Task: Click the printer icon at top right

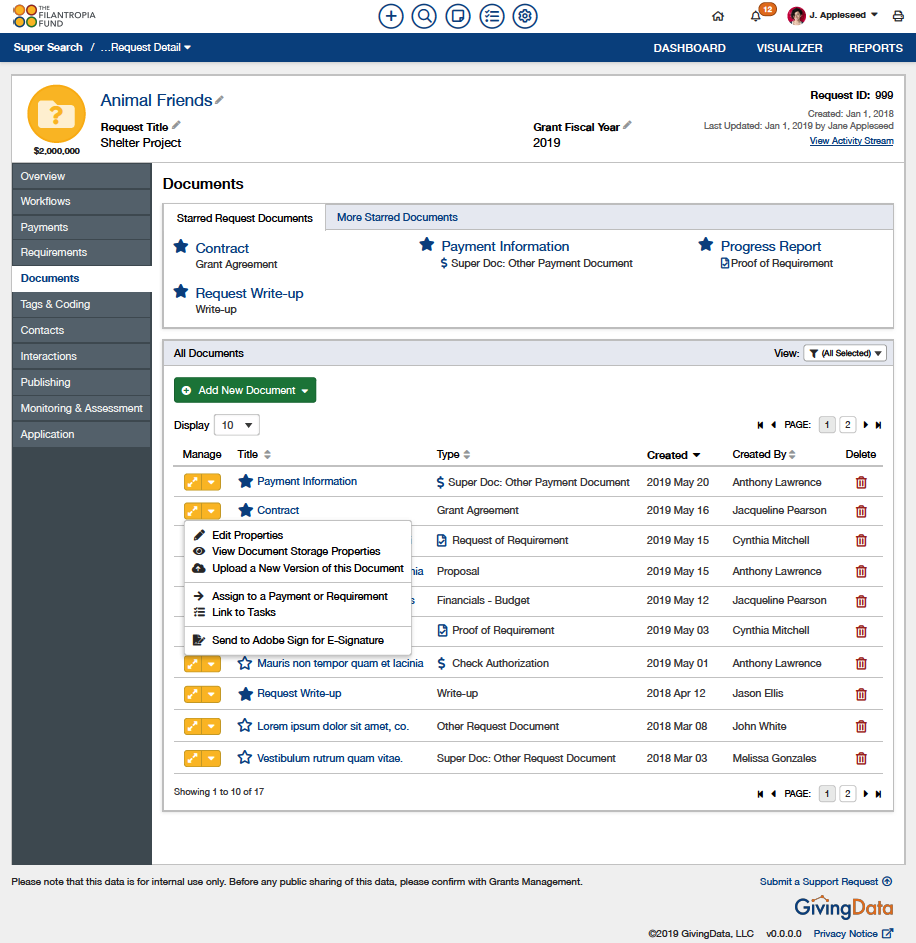Action: point(898,16)
